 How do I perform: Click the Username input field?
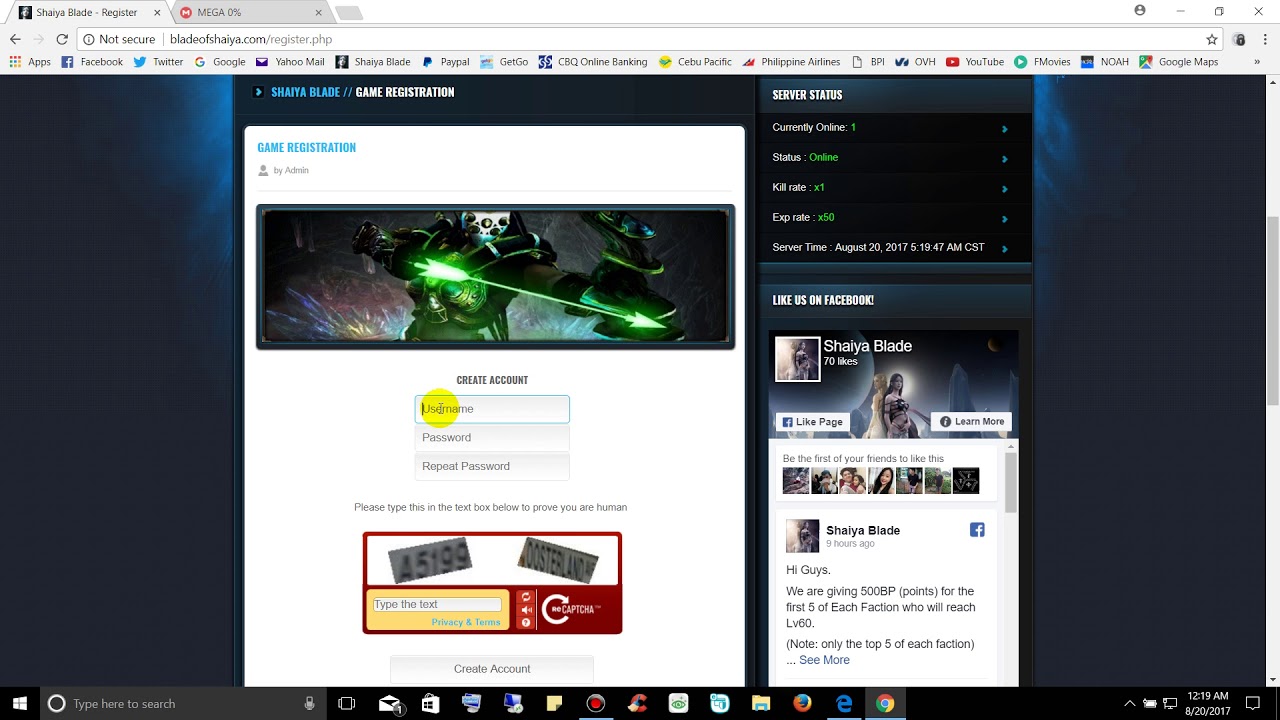(492, 409)
